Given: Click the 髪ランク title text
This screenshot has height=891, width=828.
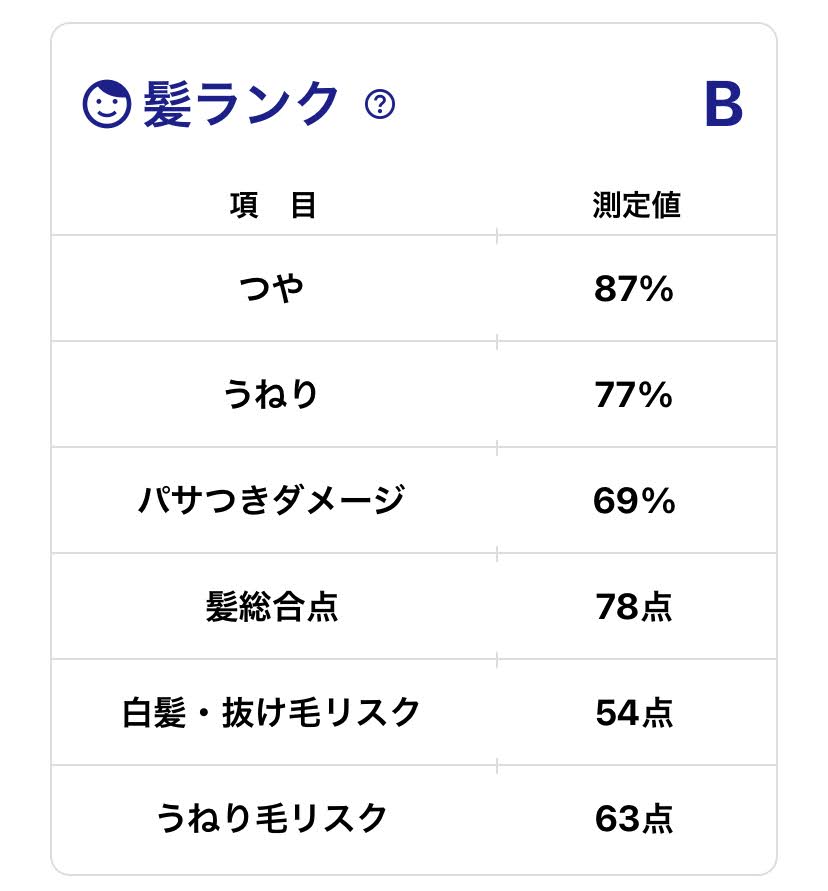Looking at the screenshot, I should point(241,104).
